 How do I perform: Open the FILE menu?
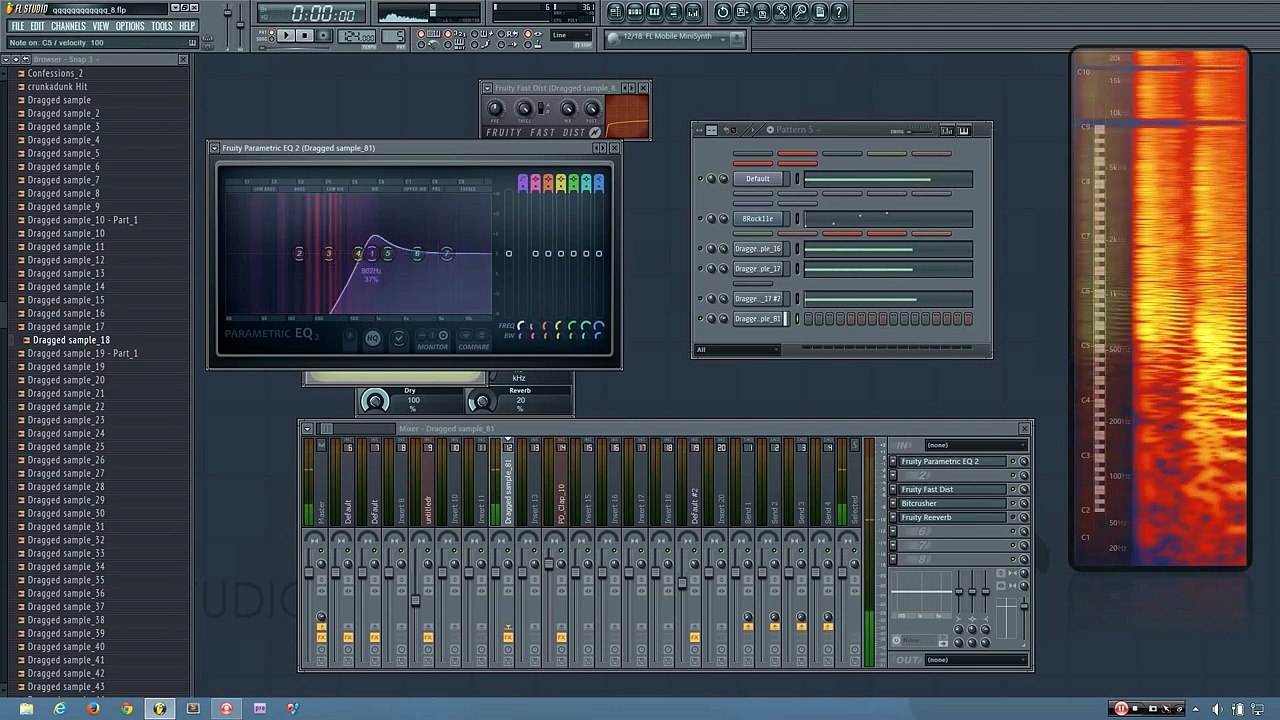17,26
